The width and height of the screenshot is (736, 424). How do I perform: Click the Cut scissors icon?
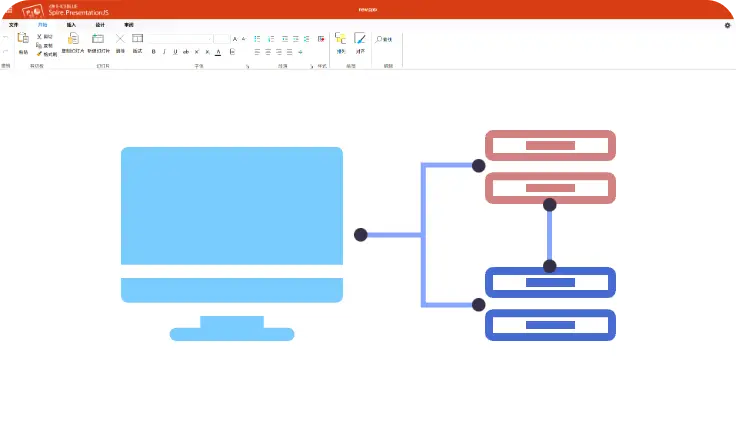[39, 36]
